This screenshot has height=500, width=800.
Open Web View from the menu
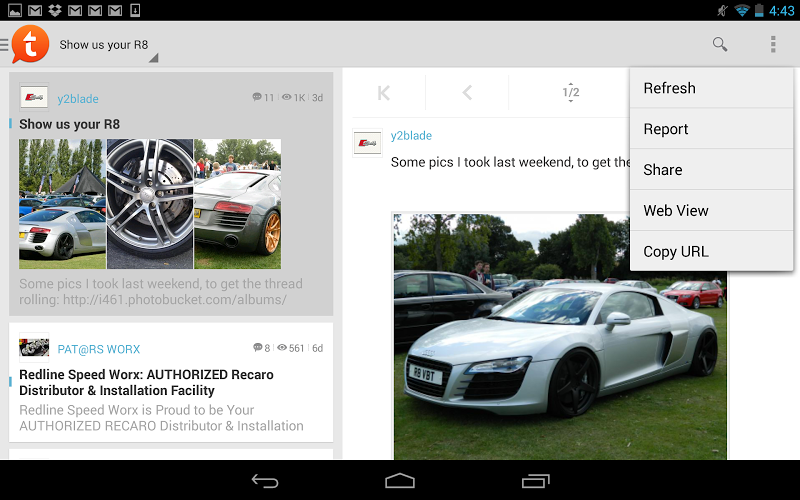tap(711, 211)
